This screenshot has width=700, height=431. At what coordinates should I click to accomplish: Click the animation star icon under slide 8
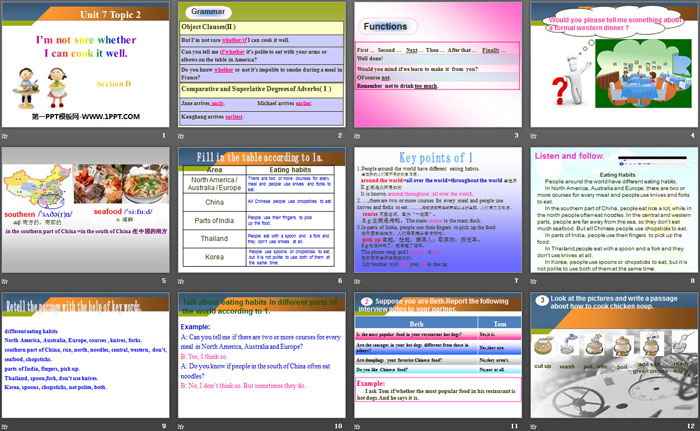pyautogui.click(x=533, y=281)
